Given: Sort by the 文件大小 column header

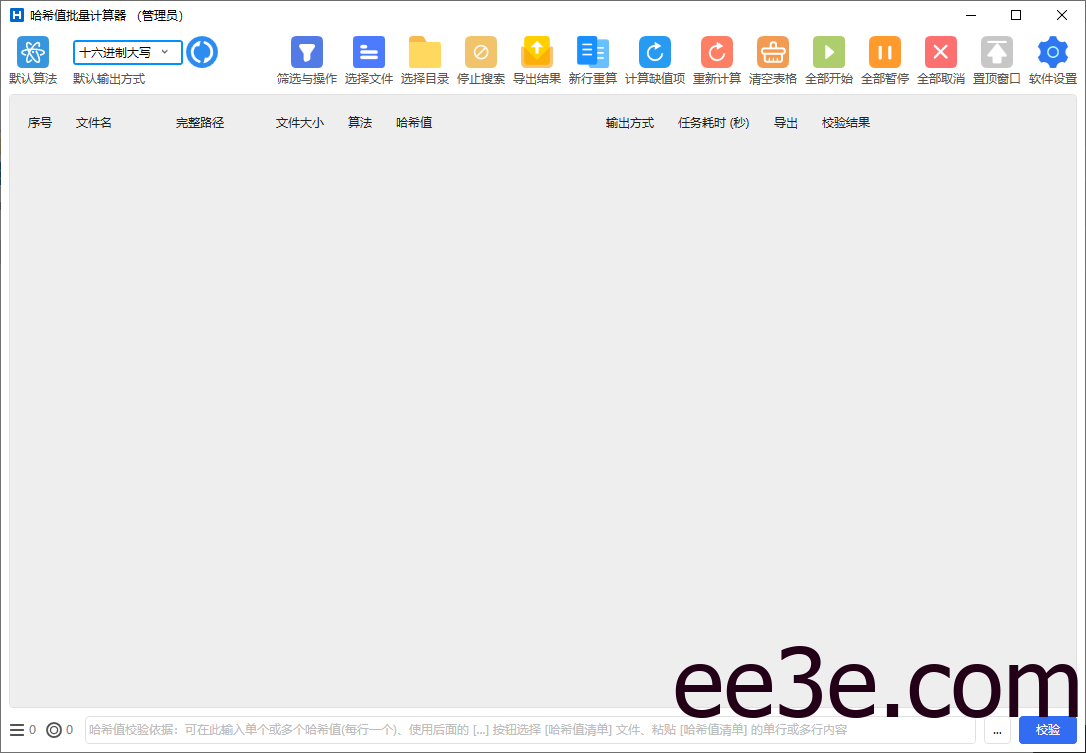Looking at the screenshot, I should [299, 122].
